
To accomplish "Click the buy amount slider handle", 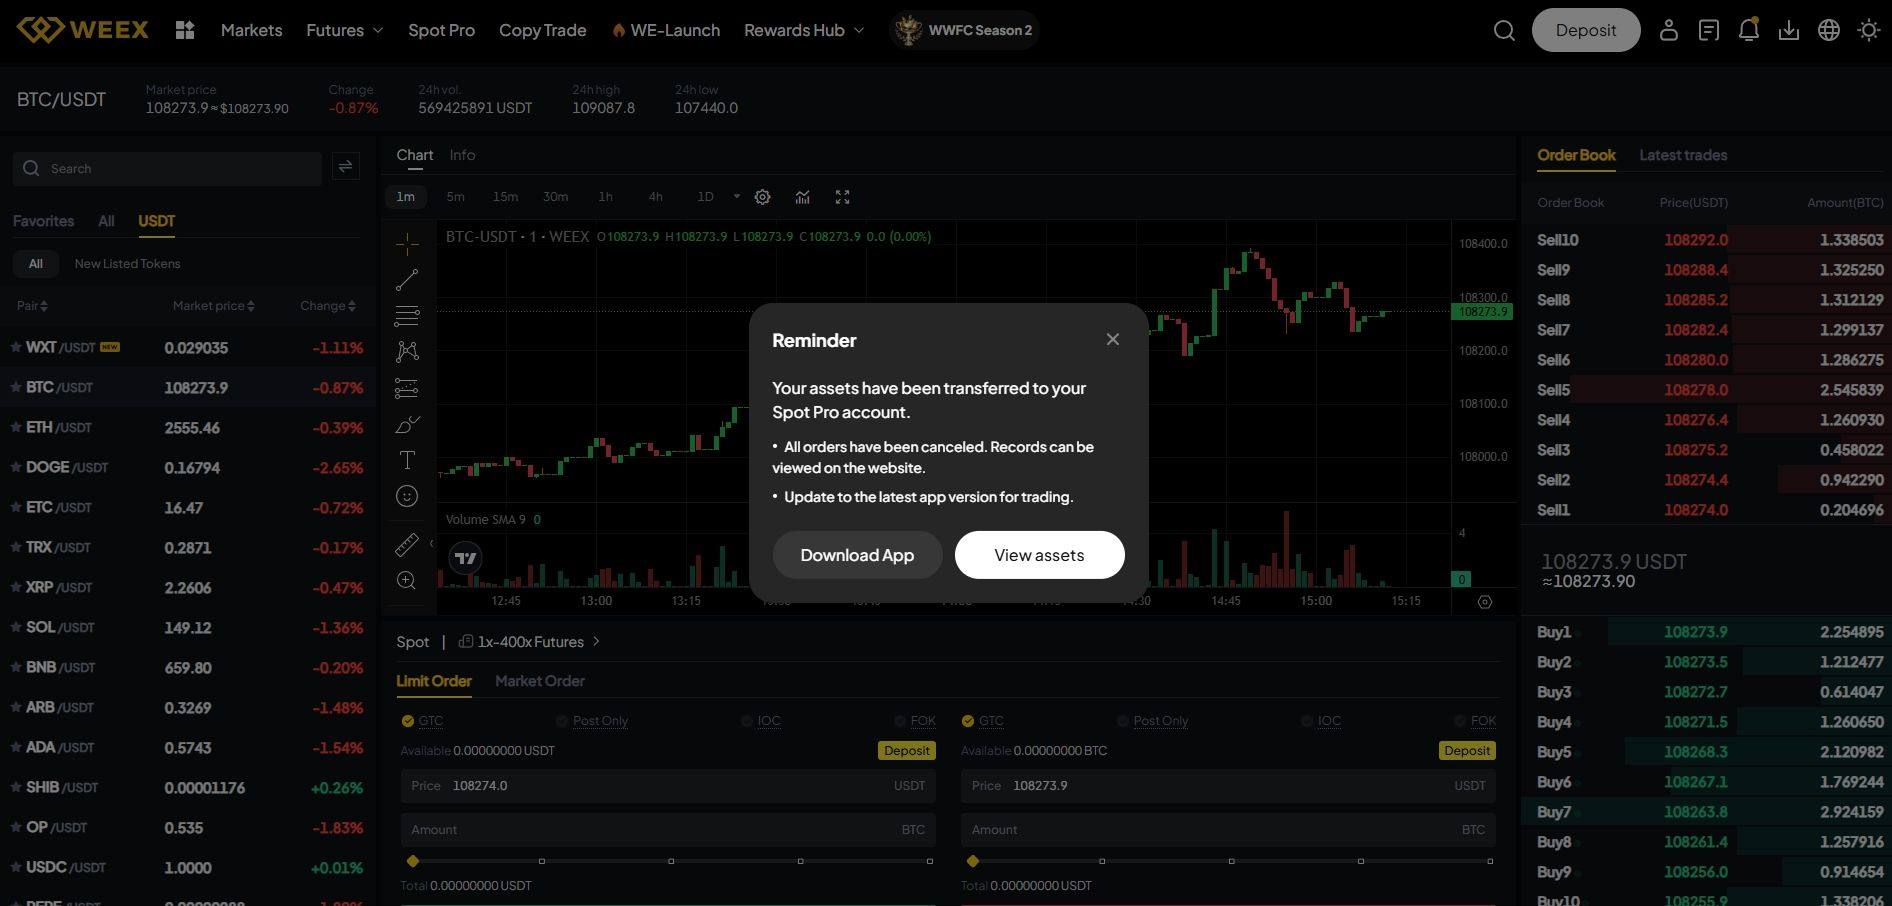I will click(x=413, y=861).
